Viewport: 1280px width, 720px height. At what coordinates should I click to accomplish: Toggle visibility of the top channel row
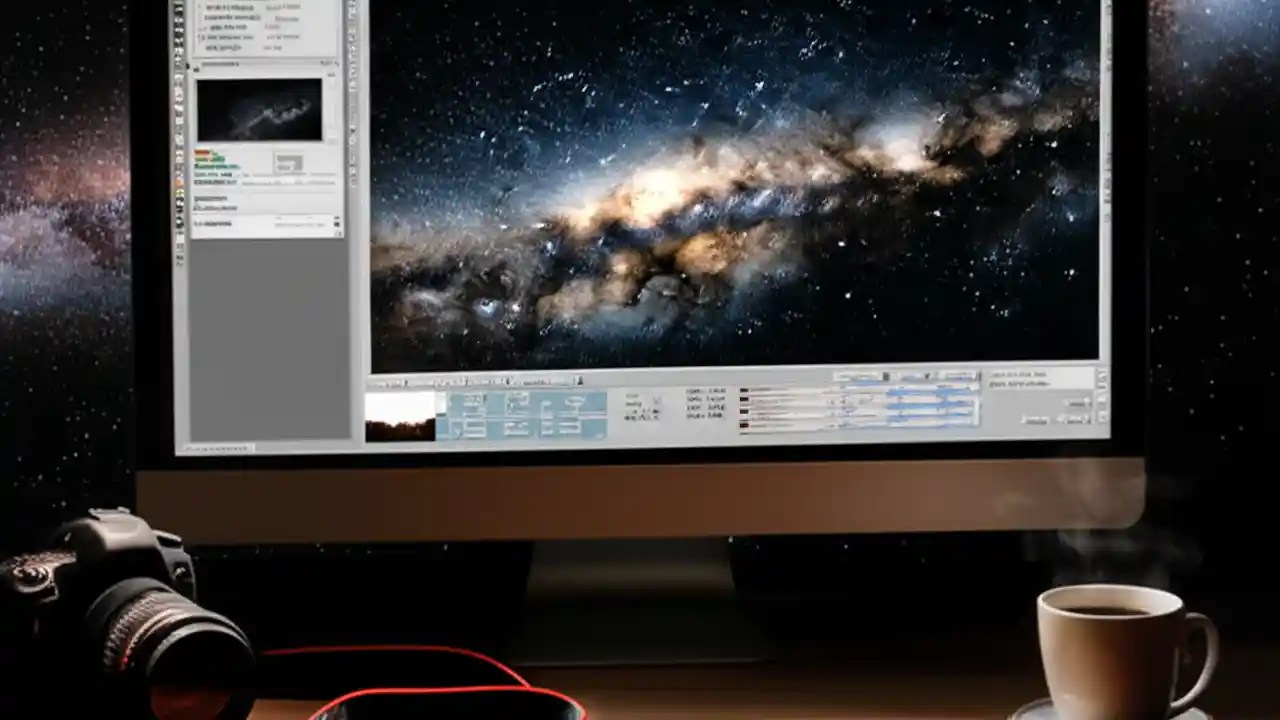coord(742,390)
